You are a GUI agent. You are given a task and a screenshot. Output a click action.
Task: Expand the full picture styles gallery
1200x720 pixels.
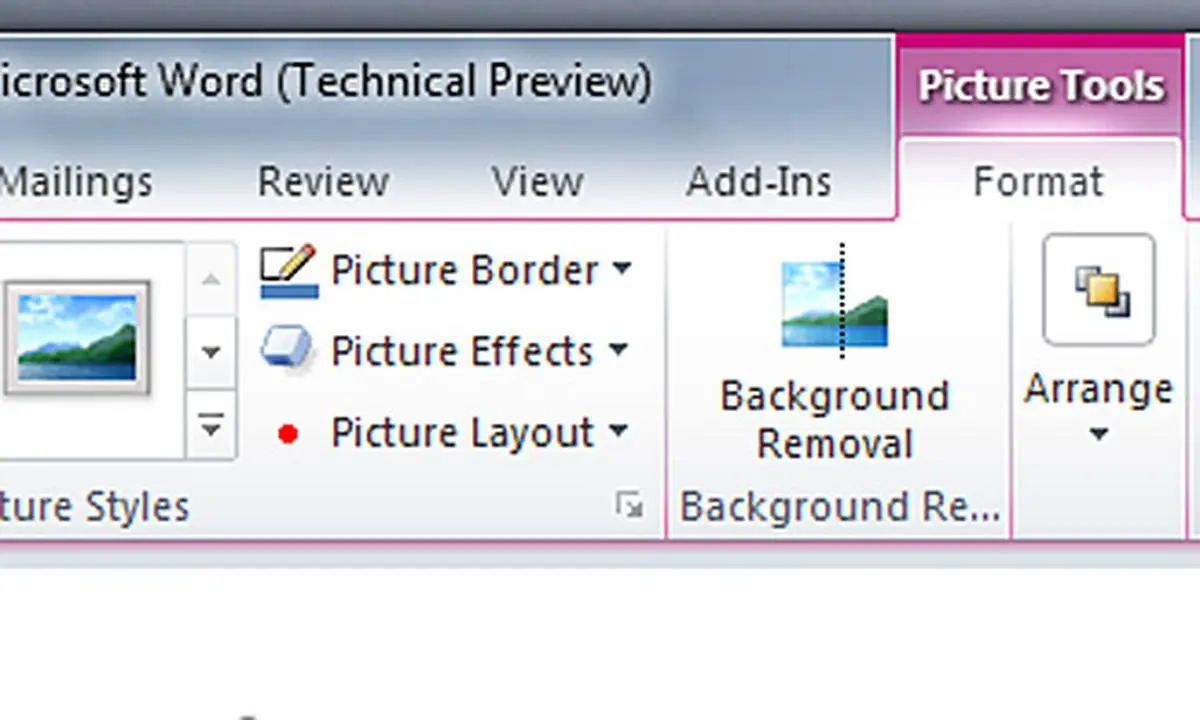[210, 427]
